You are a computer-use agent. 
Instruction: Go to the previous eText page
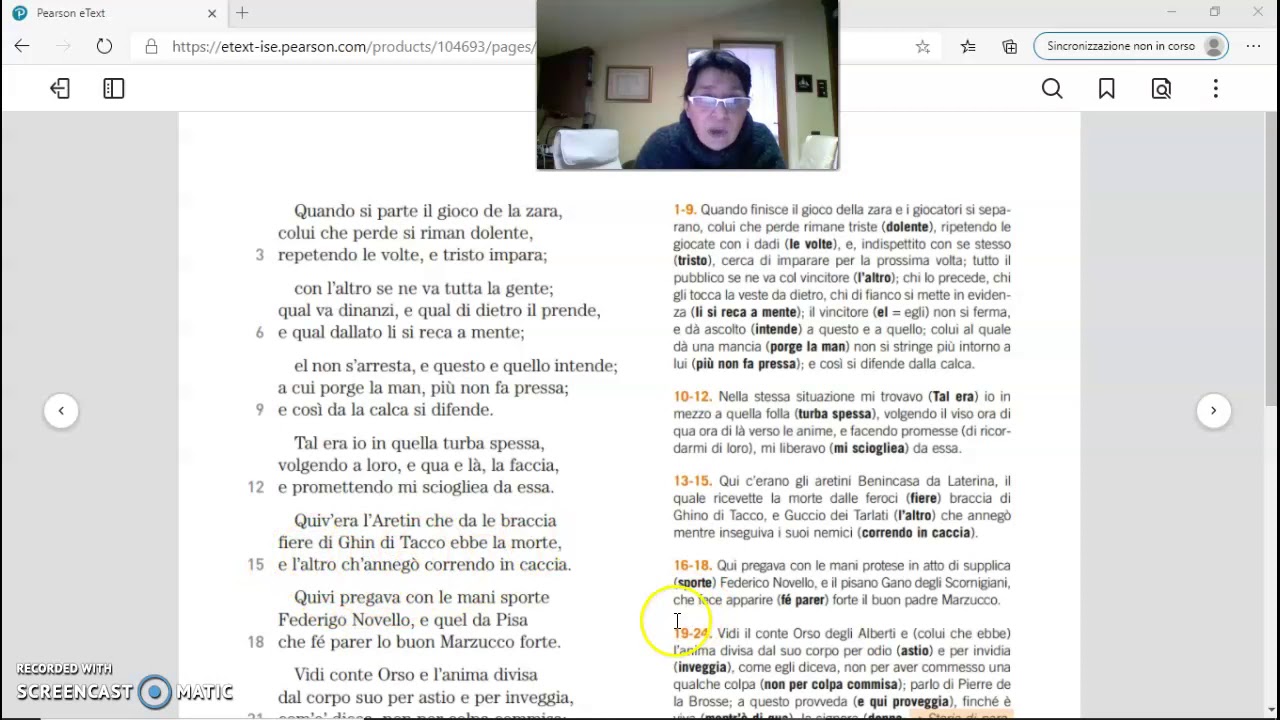(61, 410)
